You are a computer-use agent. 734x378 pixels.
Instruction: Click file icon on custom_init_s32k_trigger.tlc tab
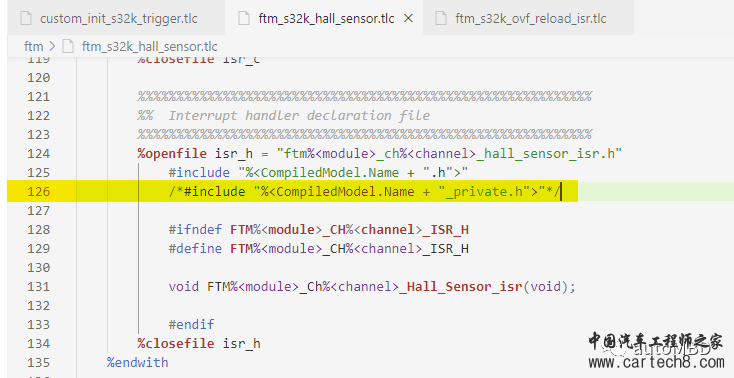click(25, 18)
